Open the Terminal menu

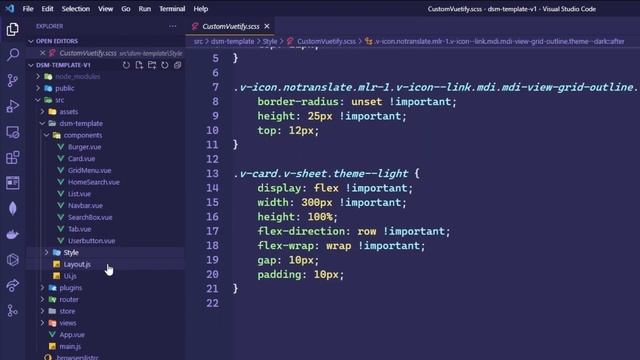click(x=172, y=9)
